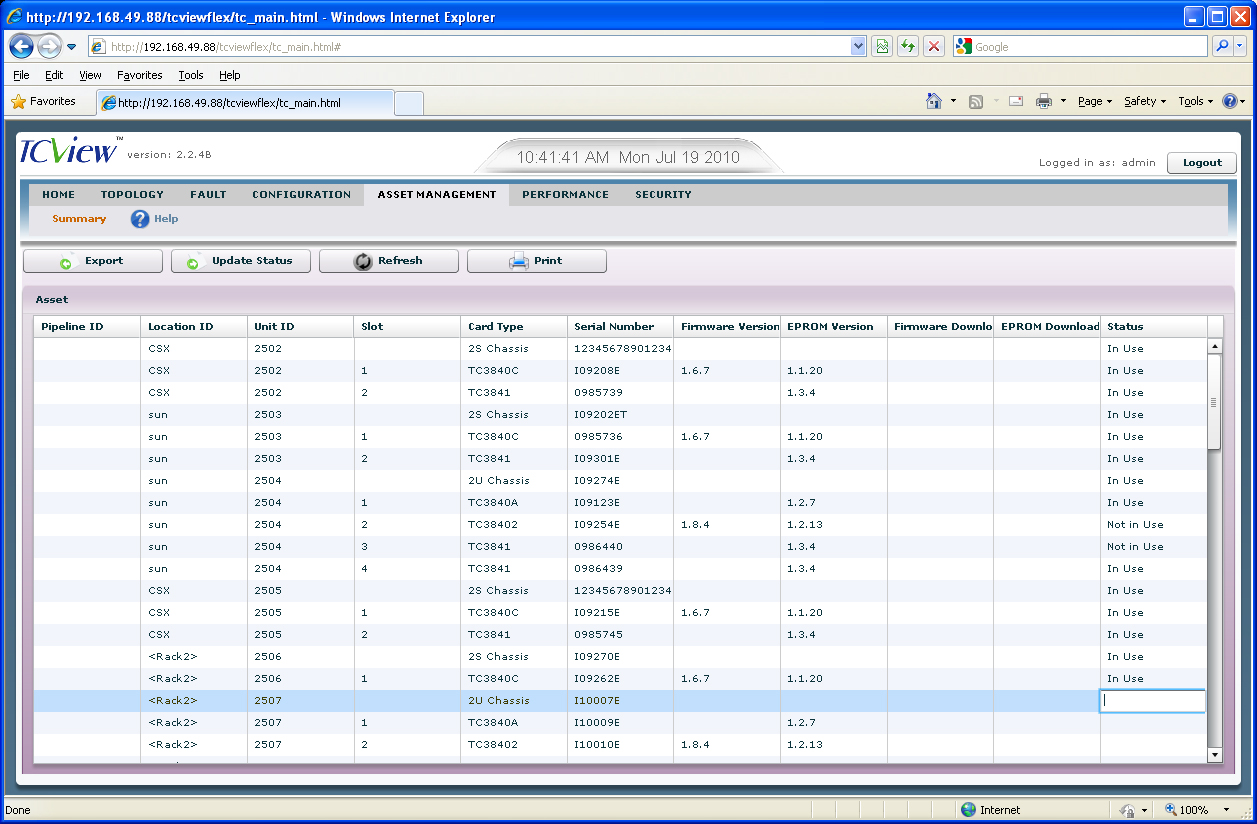Image resolution: width=1257 pixels, height=824 pixels.
Task: Click serial number I09202ET cell
Action: coord(620,415)
